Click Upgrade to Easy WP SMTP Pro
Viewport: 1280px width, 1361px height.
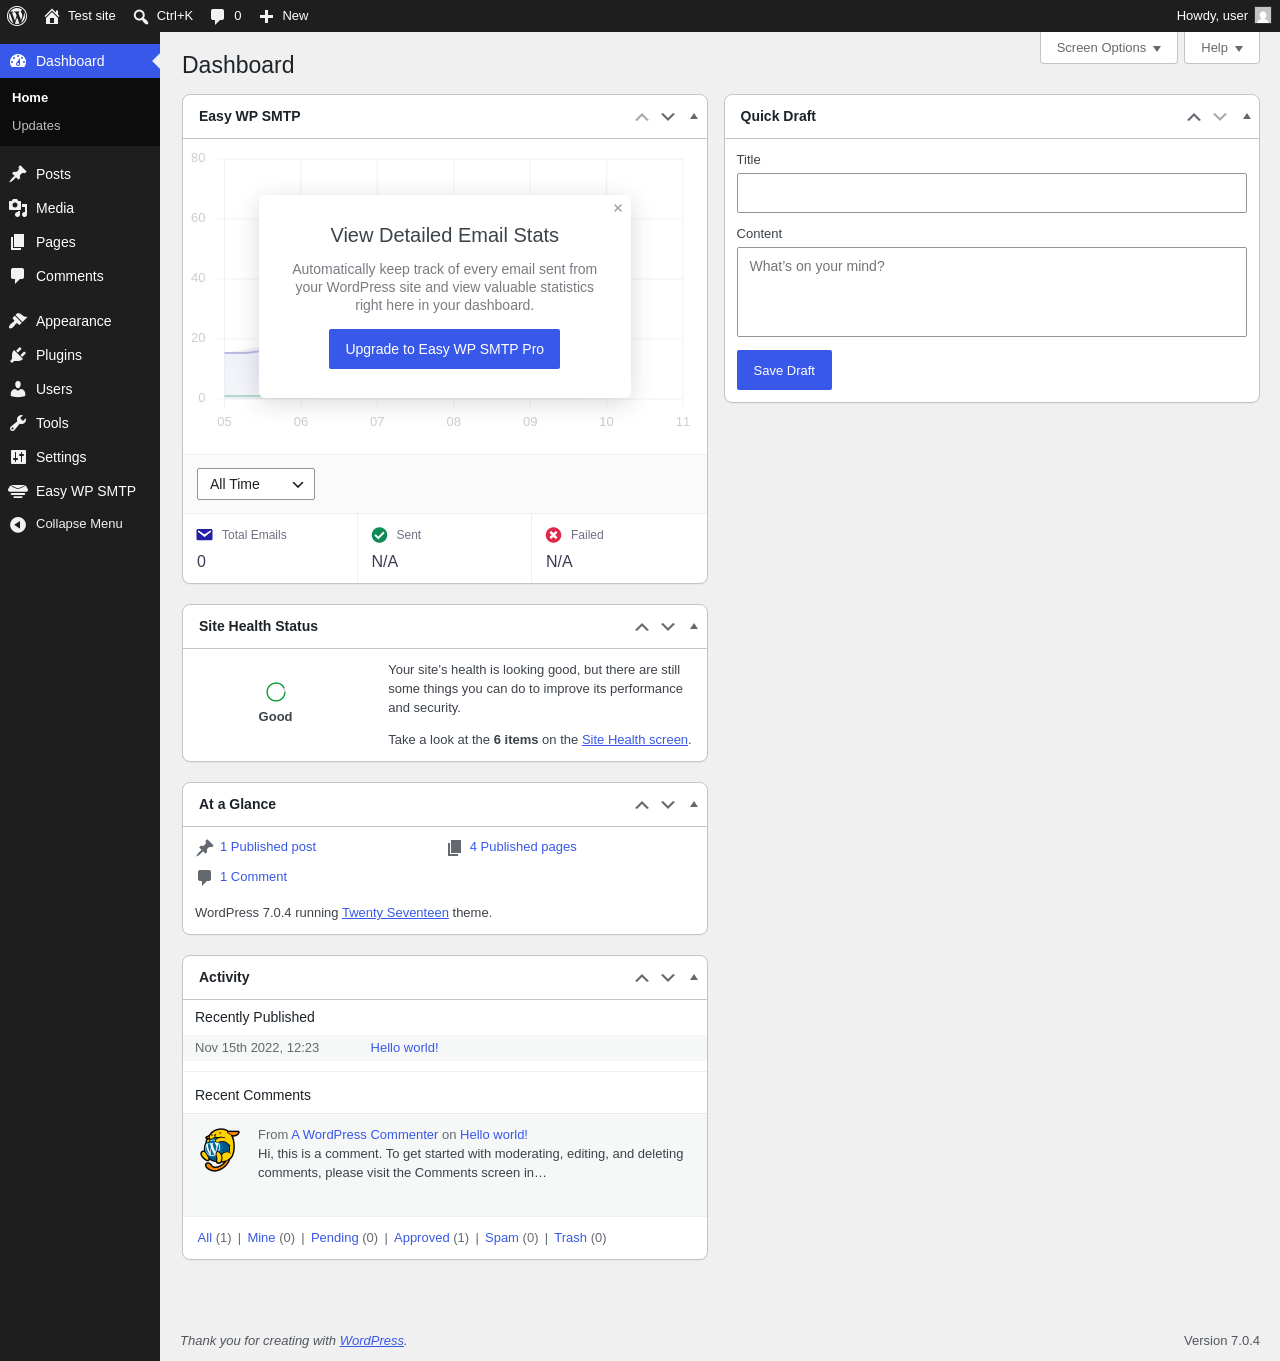coord(445,349)
